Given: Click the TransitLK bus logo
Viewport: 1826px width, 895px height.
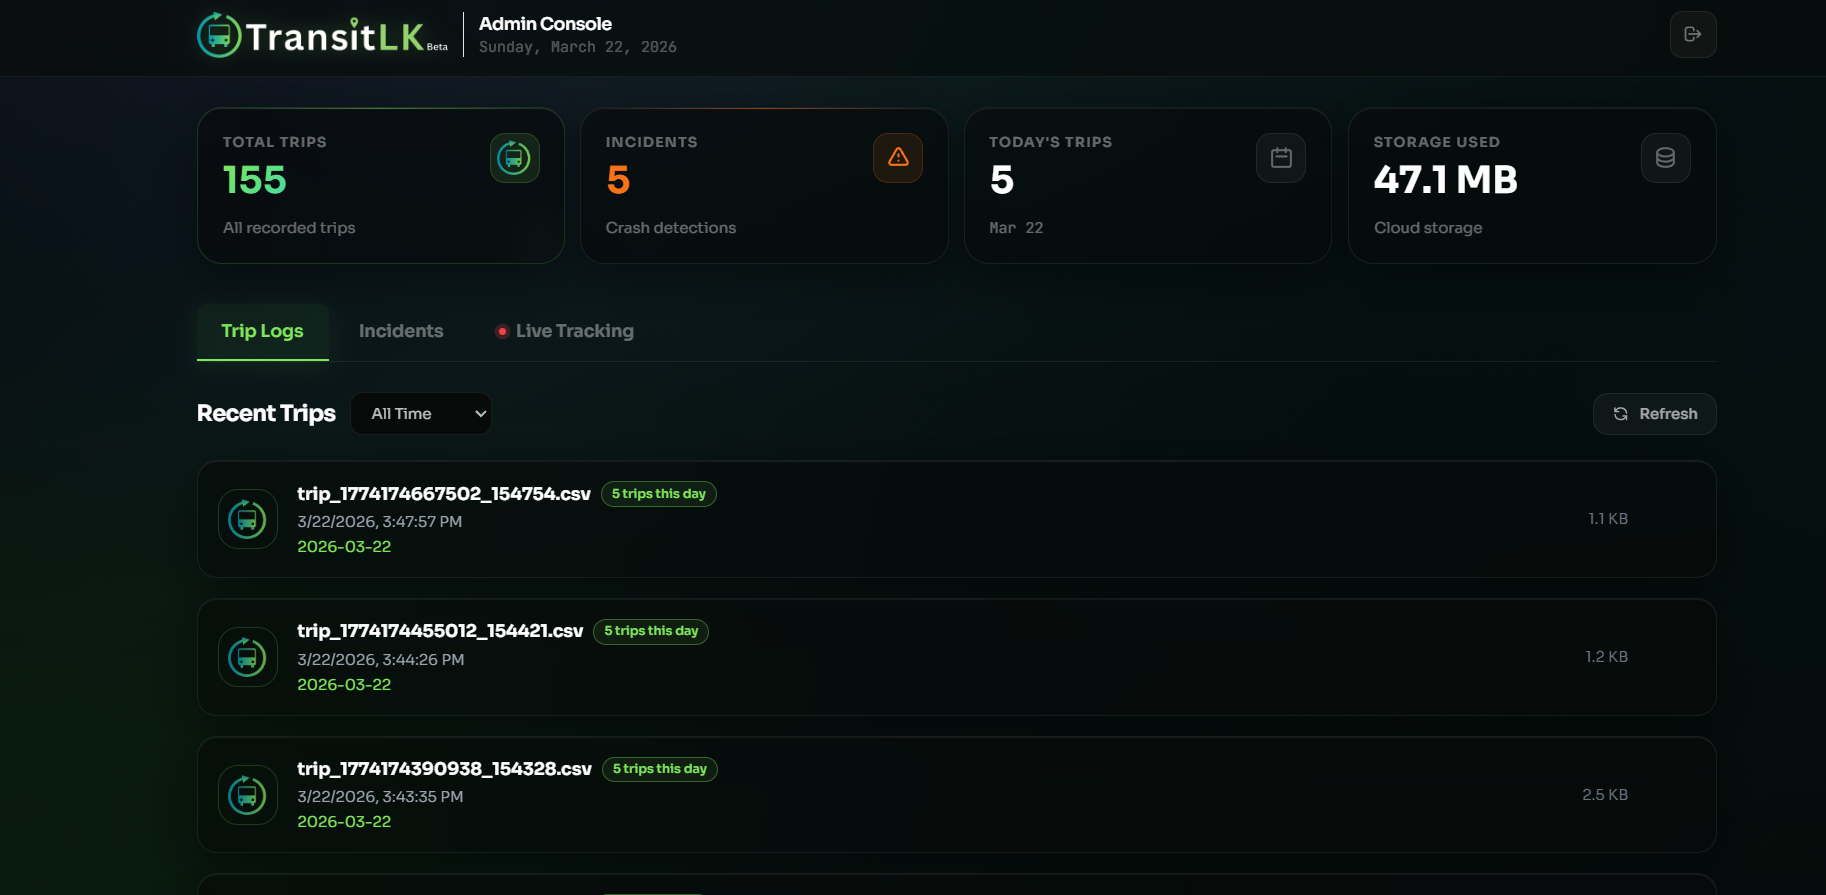Looking at the screenshot, I should 219,36.
